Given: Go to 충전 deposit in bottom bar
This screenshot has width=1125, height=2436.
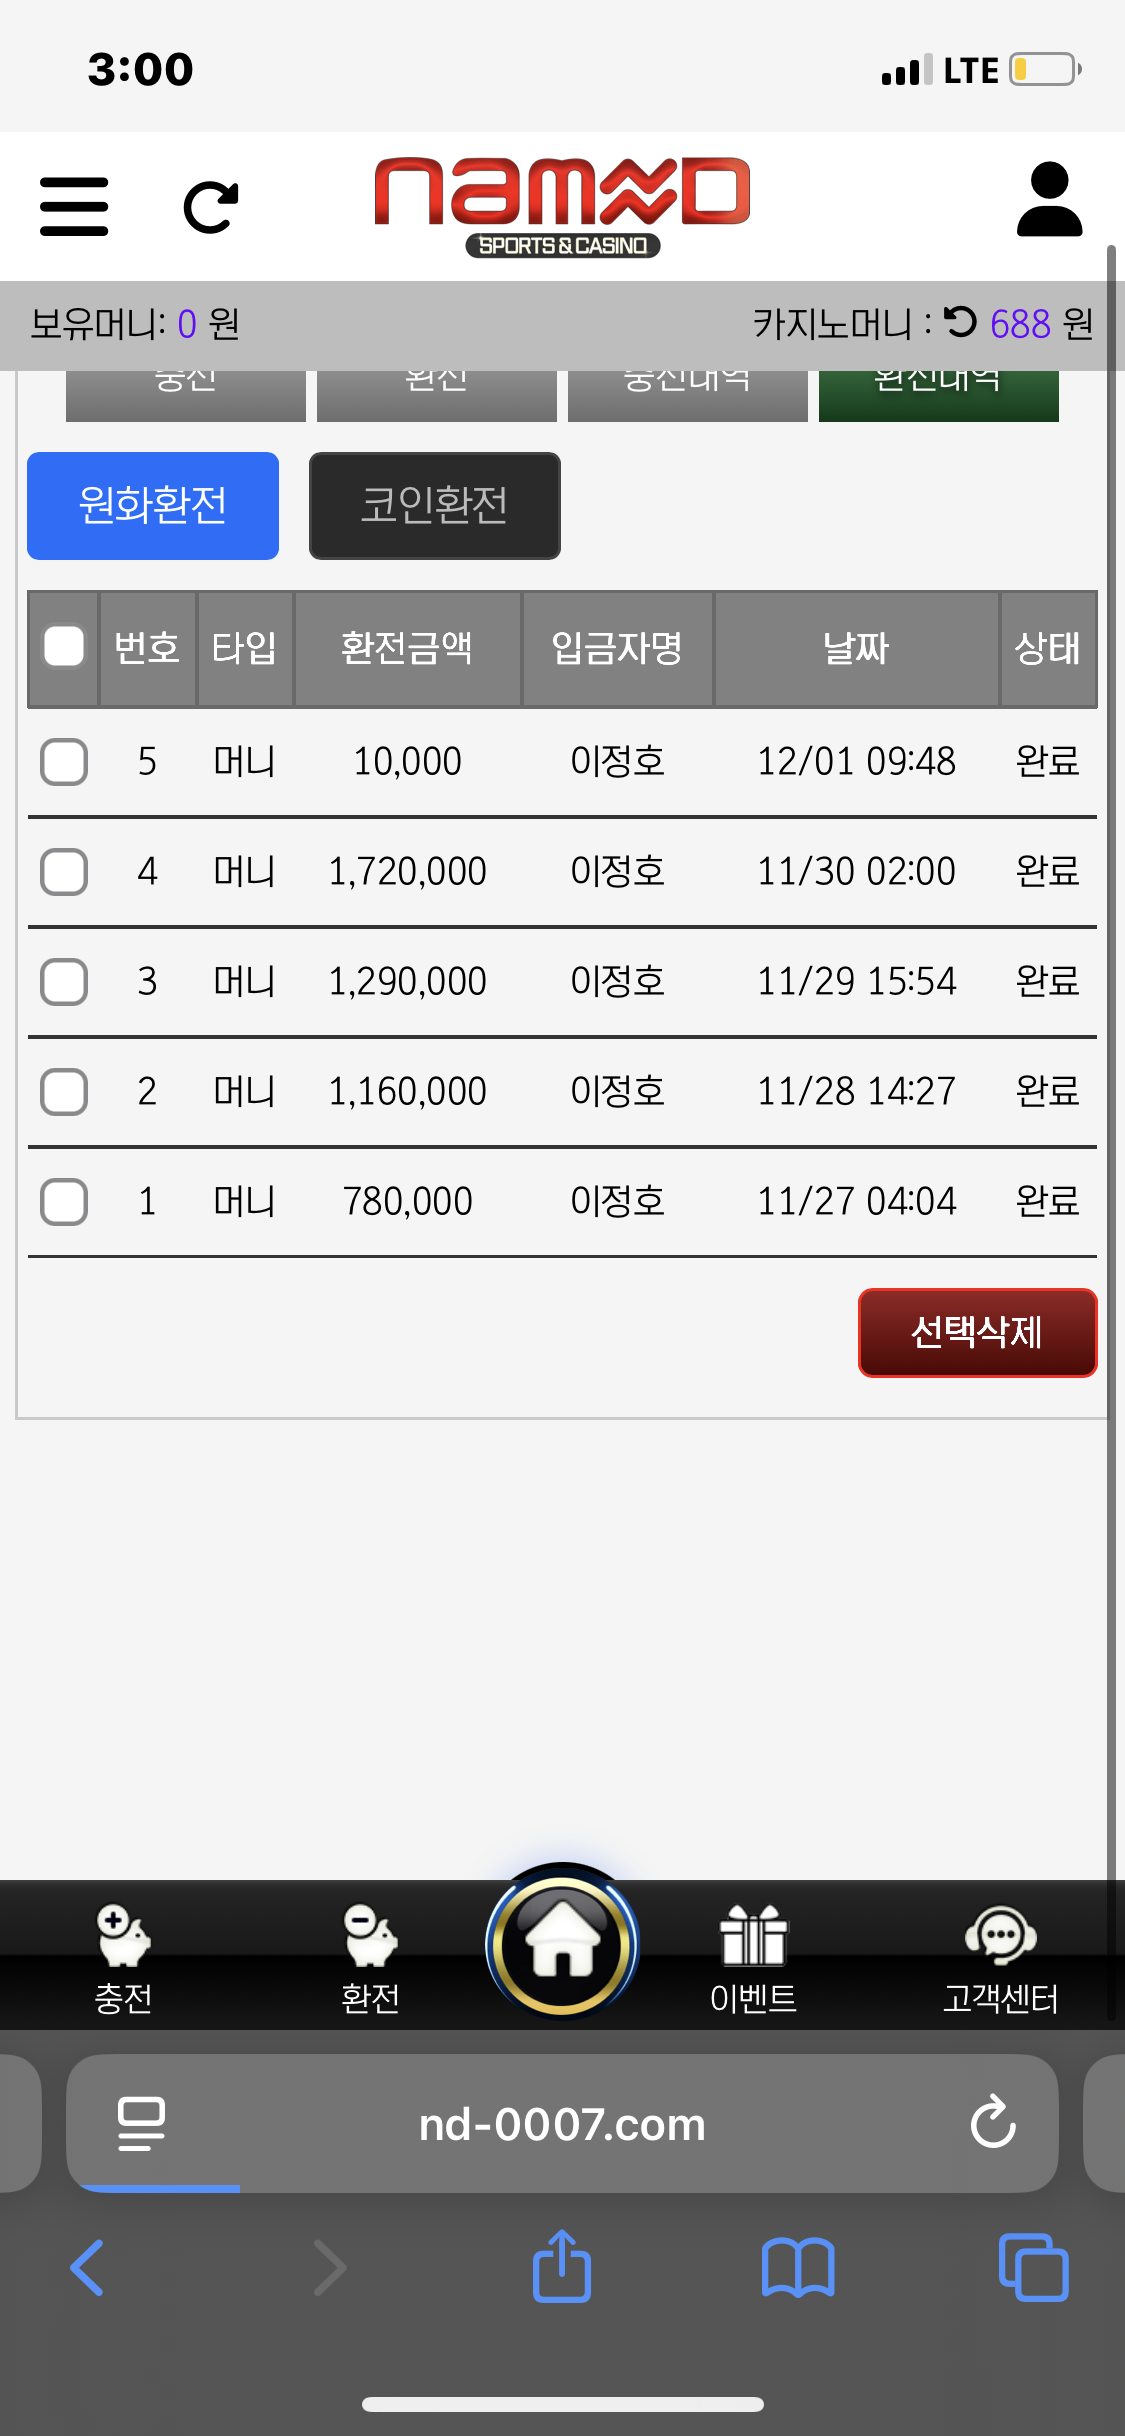Looking at the screenshot, I should 123,1958.
